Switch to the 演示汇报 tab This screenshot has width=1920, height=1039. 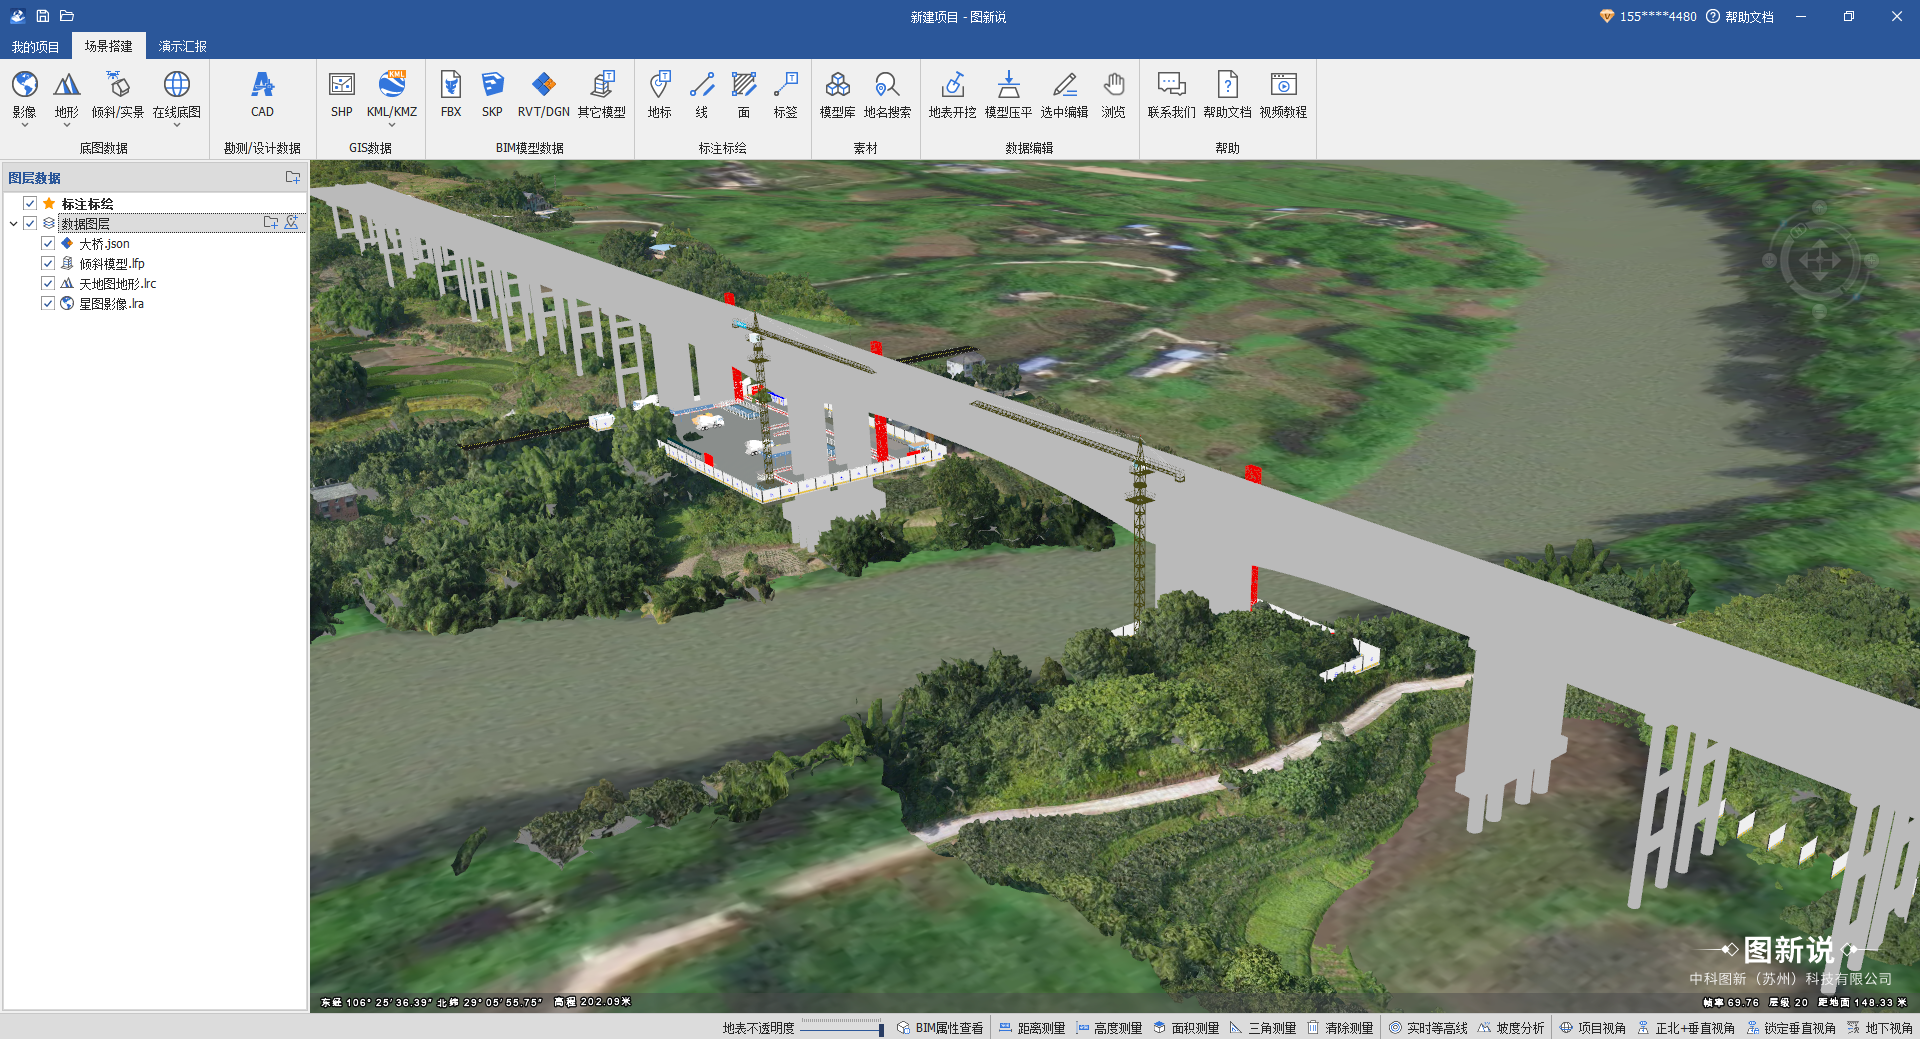(x=182, y=47)
